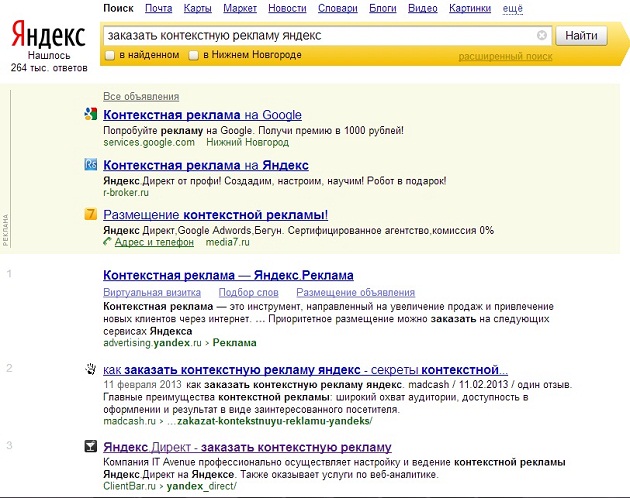The image size is (630, 498).
Task: Open the Все объявления link
Action: click(x=141, y=96)
